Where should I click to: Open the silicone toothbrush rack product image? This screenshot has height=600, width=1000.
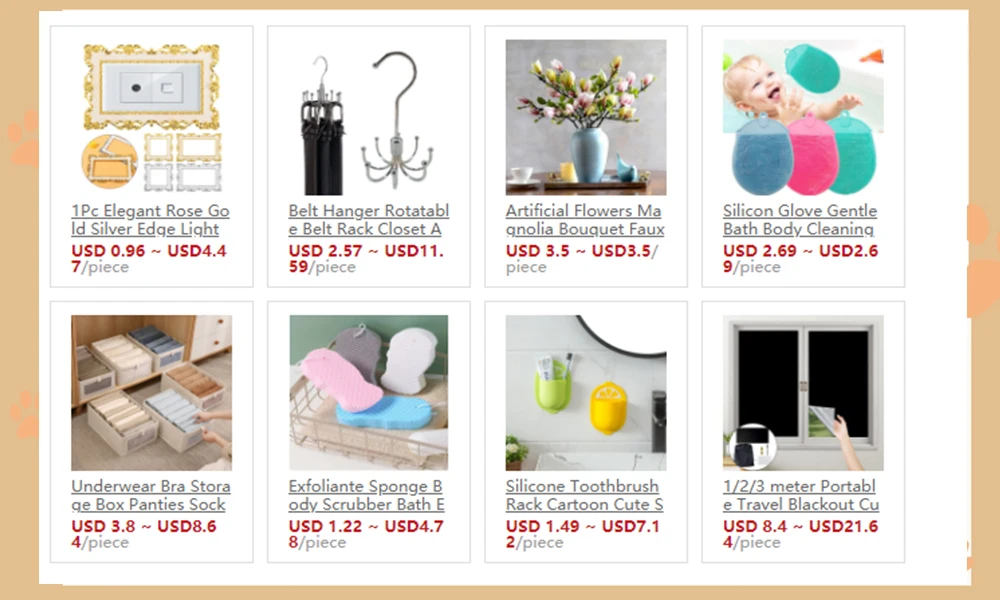coord(586,393)
